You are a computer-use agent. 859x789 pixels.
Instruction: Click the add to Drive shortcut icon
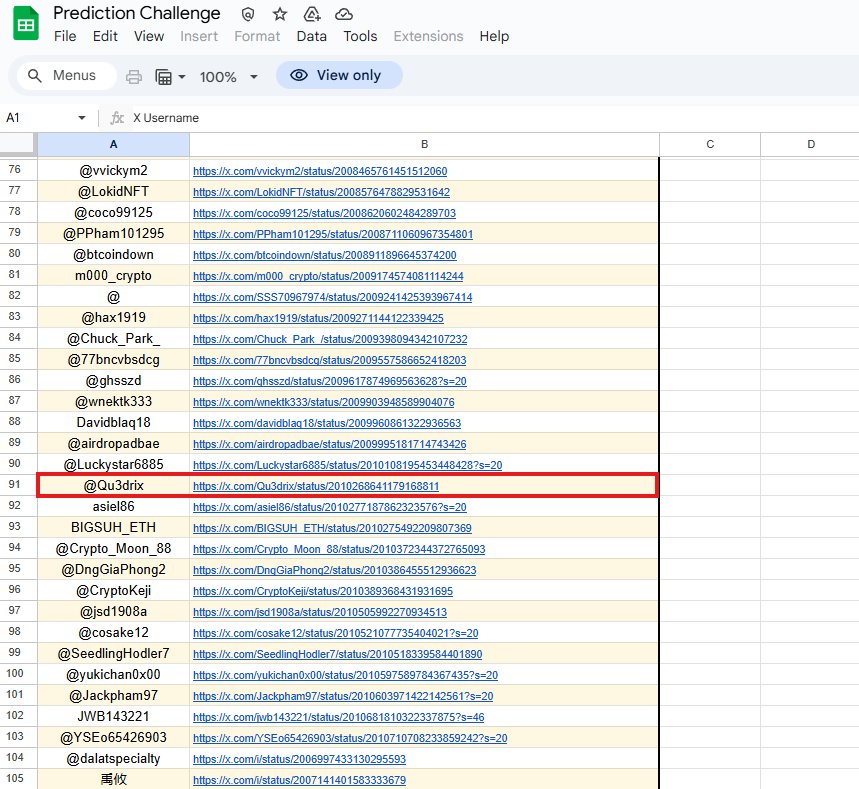click(311, 14)
